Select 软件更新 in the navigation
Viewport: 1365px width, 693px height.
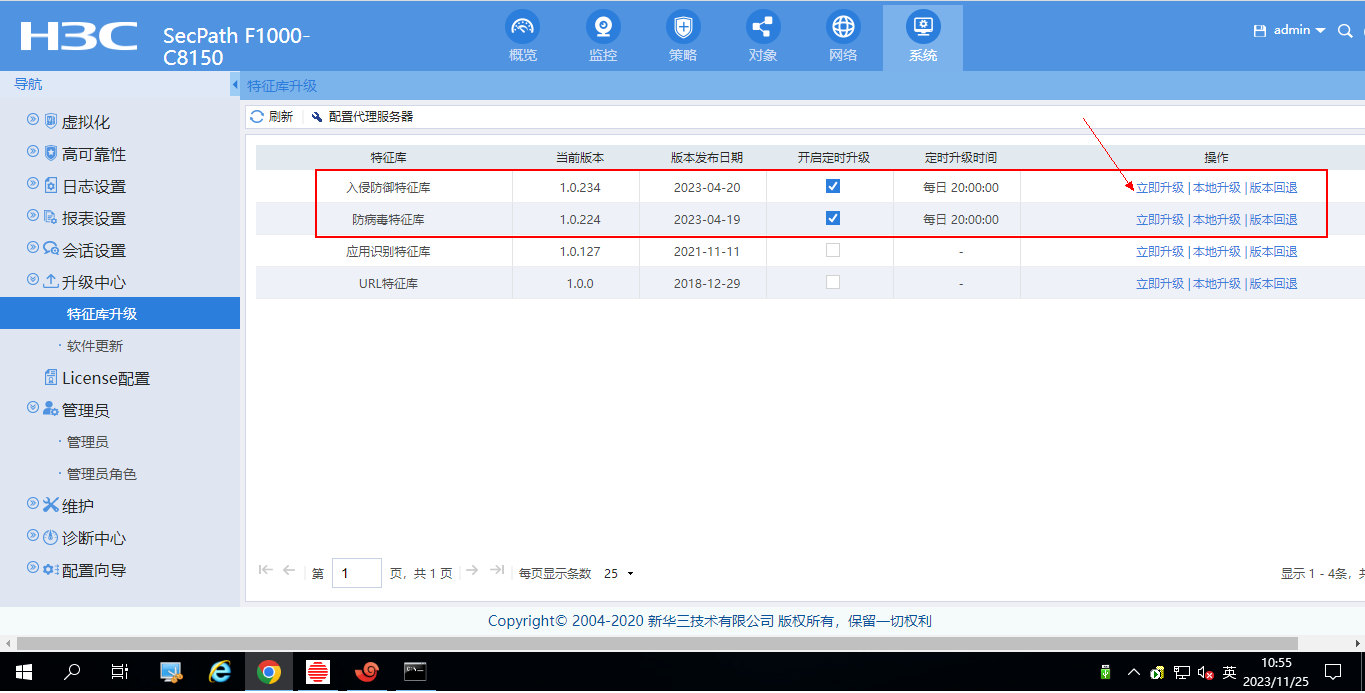[x=95, y=346]
